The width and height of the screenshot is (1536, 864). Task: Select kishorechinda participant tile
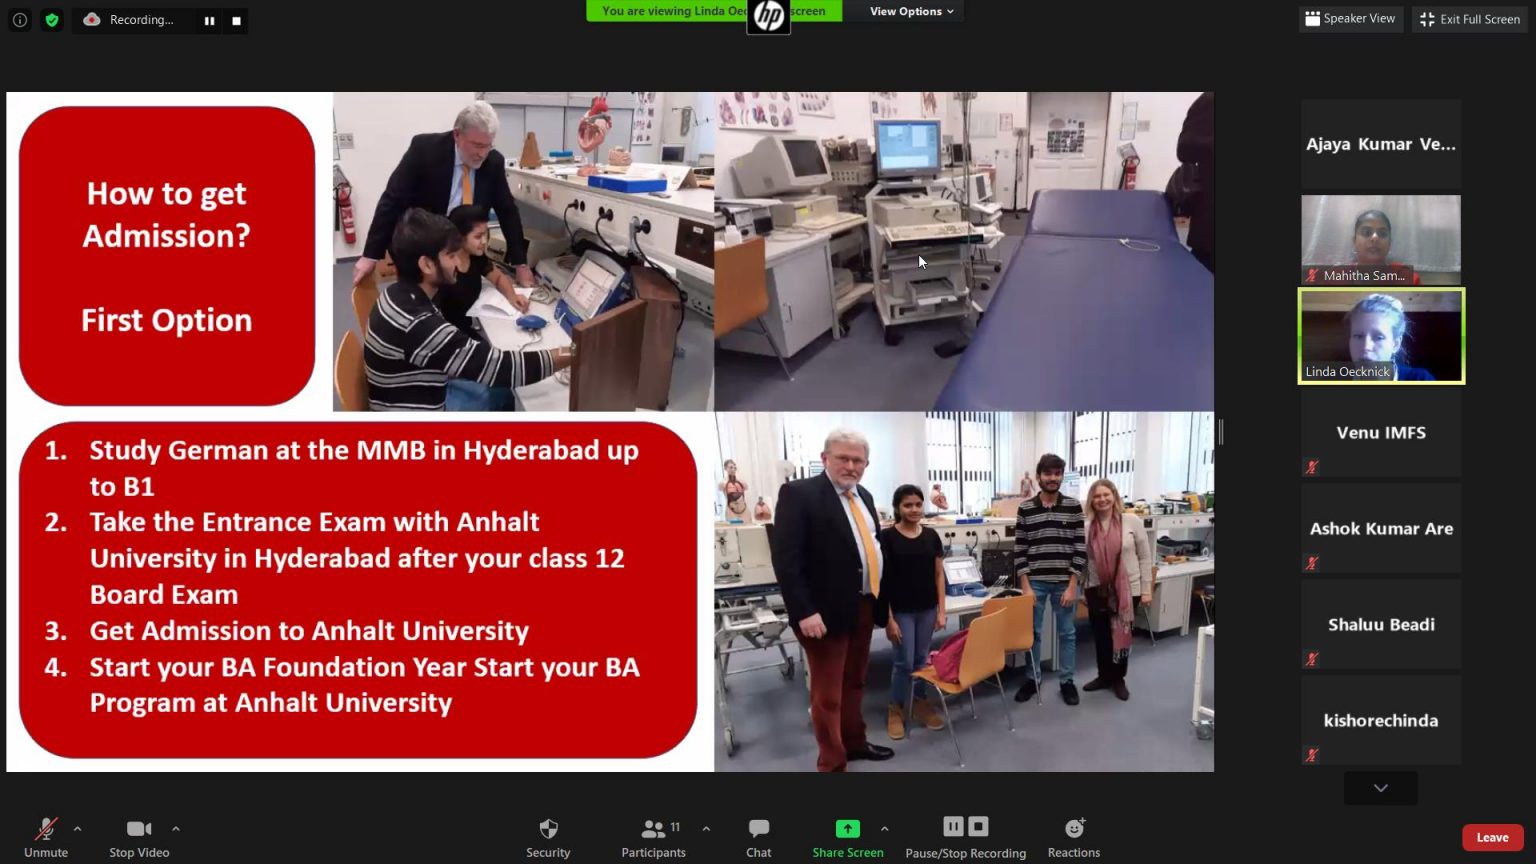(1381, 720)
